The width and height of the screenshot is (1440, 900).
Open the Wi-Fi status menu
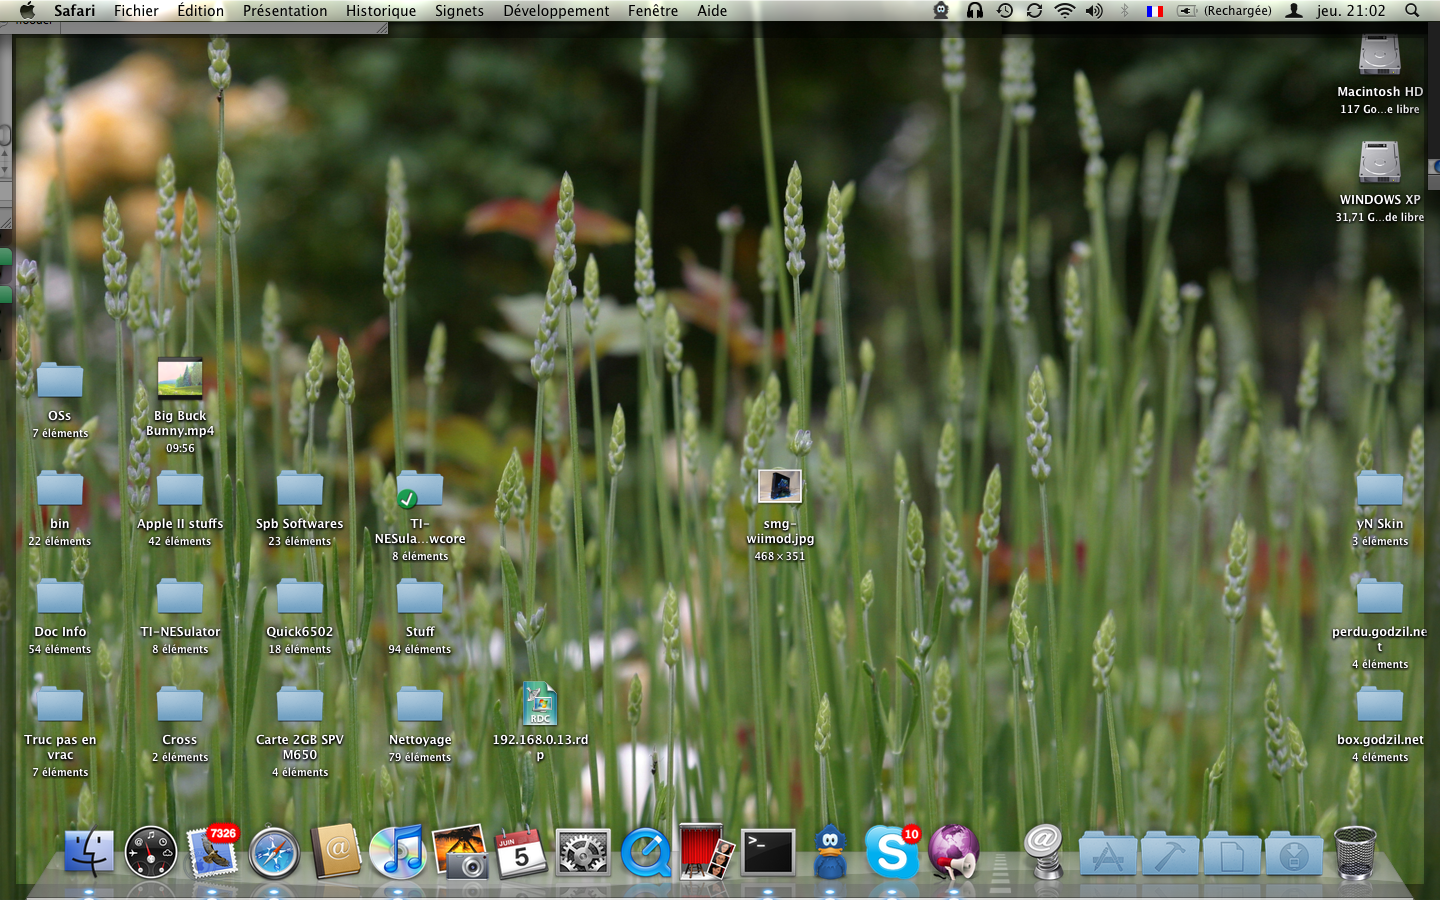point(1065,11)
